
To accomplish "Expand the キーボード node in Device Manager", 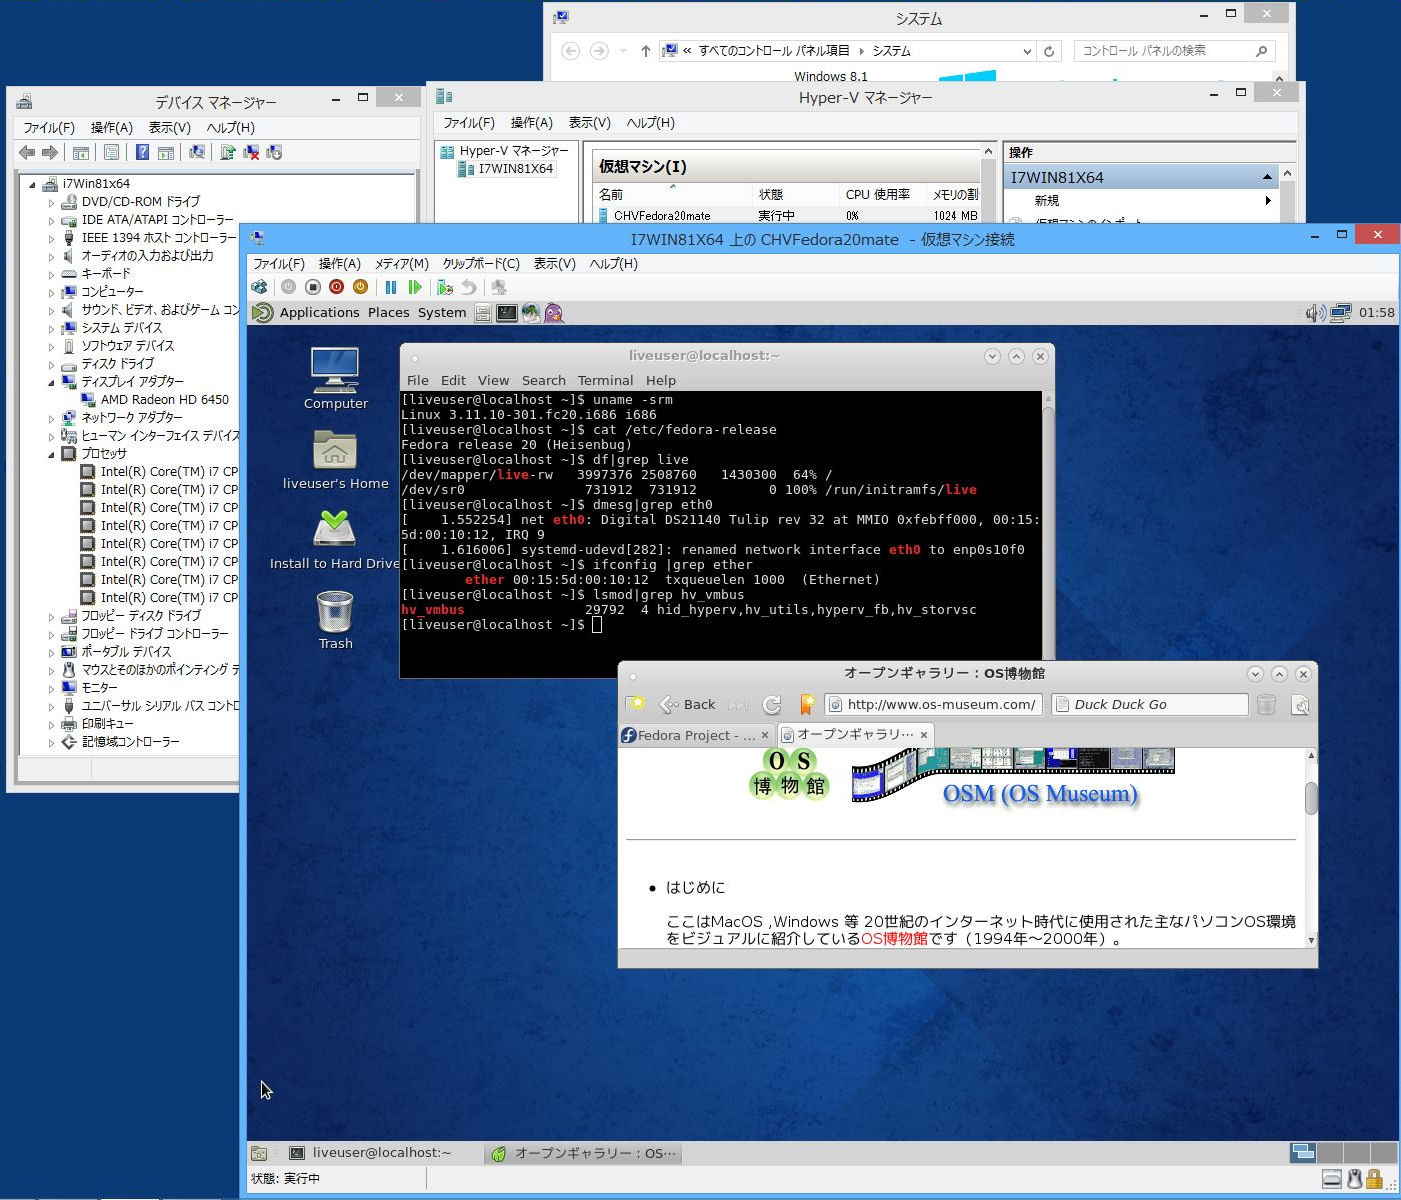I will click(51, 274).
